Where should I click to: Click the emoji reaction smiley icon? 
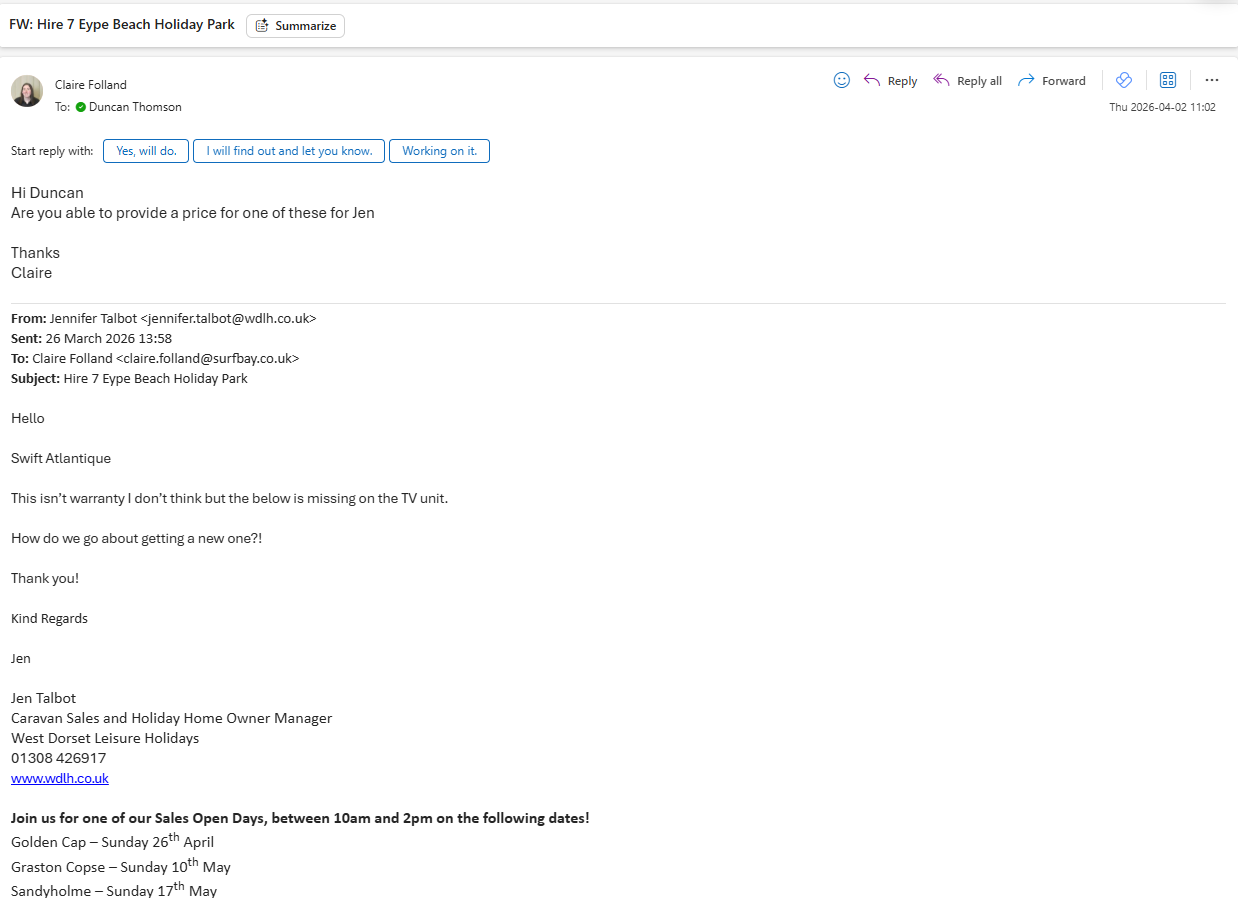842,80
